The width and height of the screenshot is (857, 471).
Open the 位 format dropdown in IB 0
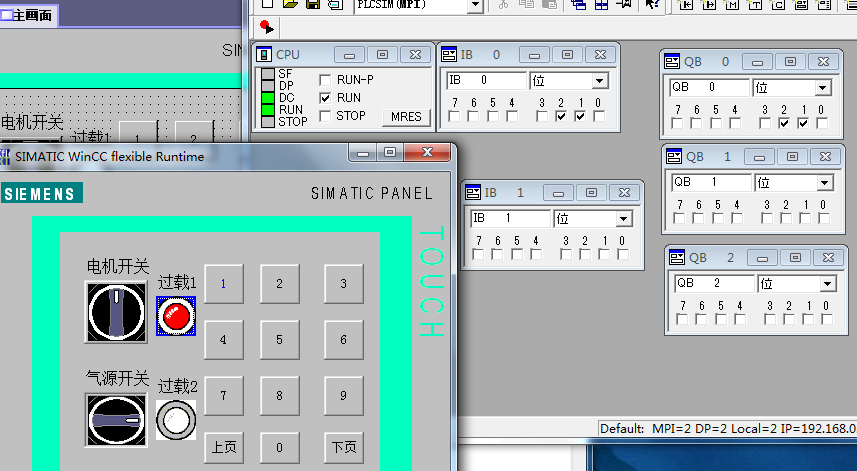[600, 81]
